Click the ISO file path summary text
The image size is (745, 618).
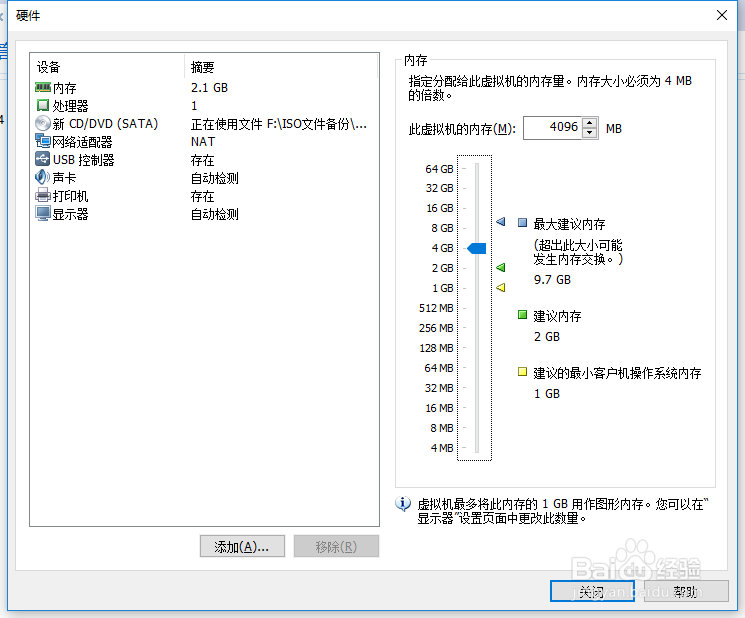coord(279,124)
